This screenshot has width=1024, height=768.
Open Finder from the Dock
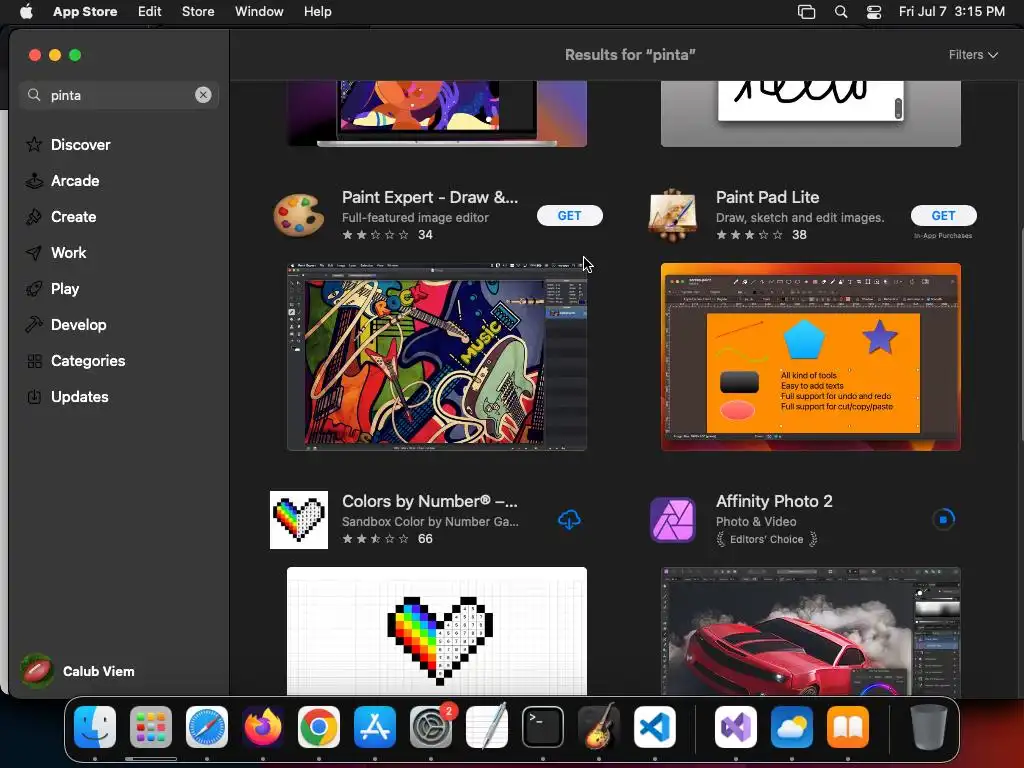point(95,727)
